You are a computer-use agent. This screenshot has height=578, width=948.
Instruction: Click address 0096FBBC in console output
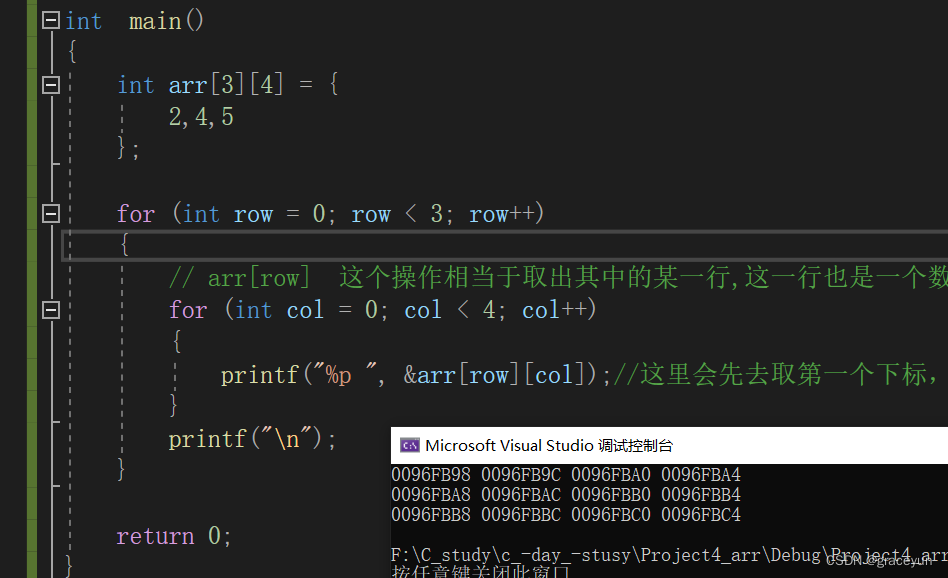521,515
